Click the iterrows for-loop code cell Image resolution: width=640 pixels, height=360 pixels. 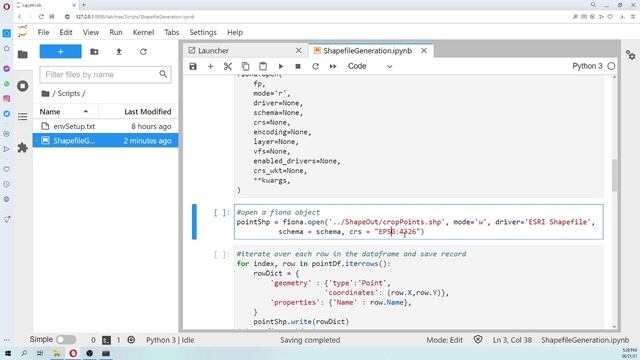pos(418,287)
